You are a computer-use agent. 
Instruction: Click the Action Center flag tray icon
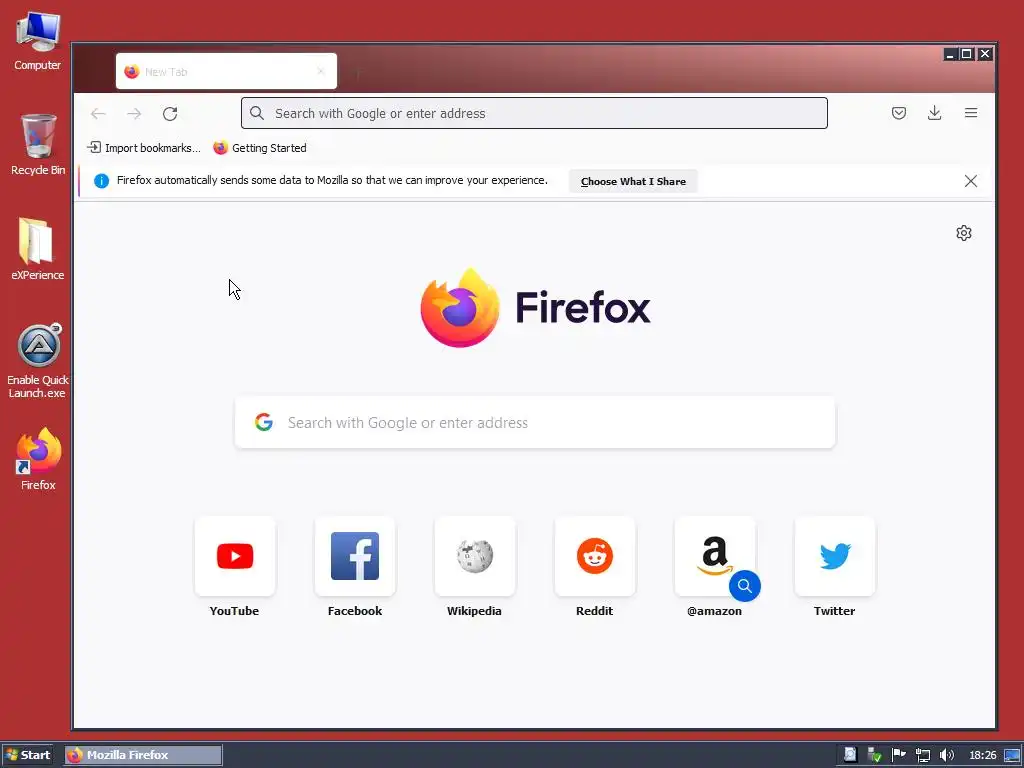[x=899, y=755]
